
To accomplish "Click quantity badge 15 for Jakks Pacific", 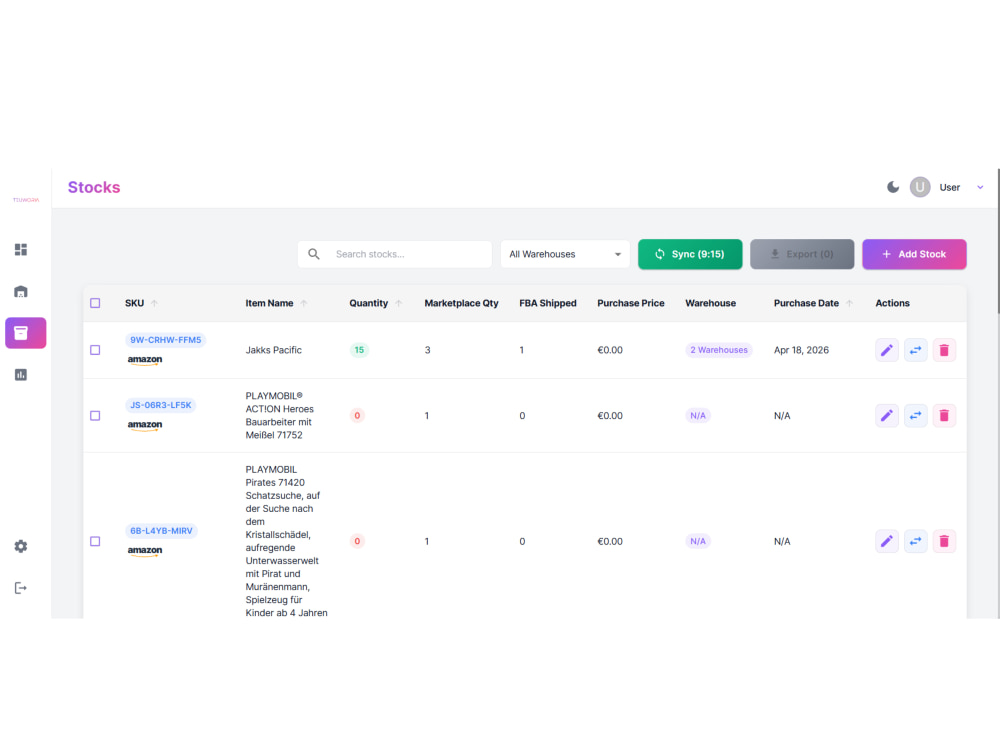I will coord(359,350).
